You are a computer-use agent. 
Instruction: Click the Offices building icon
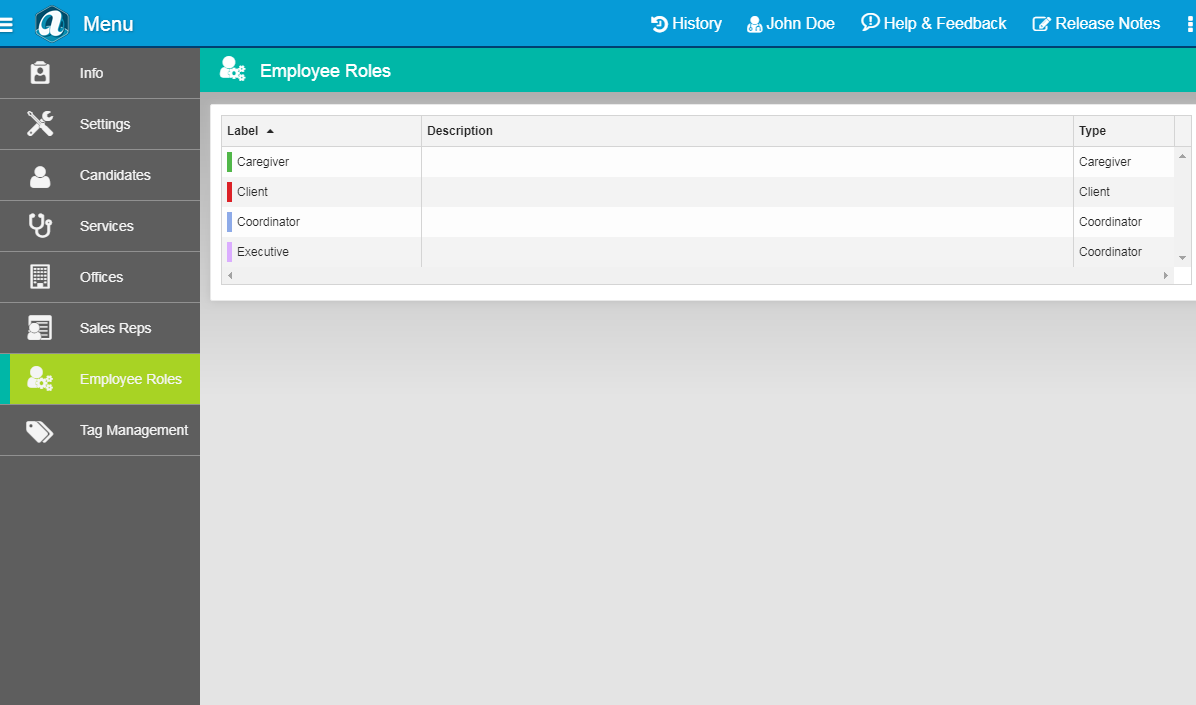pos(40,276)
